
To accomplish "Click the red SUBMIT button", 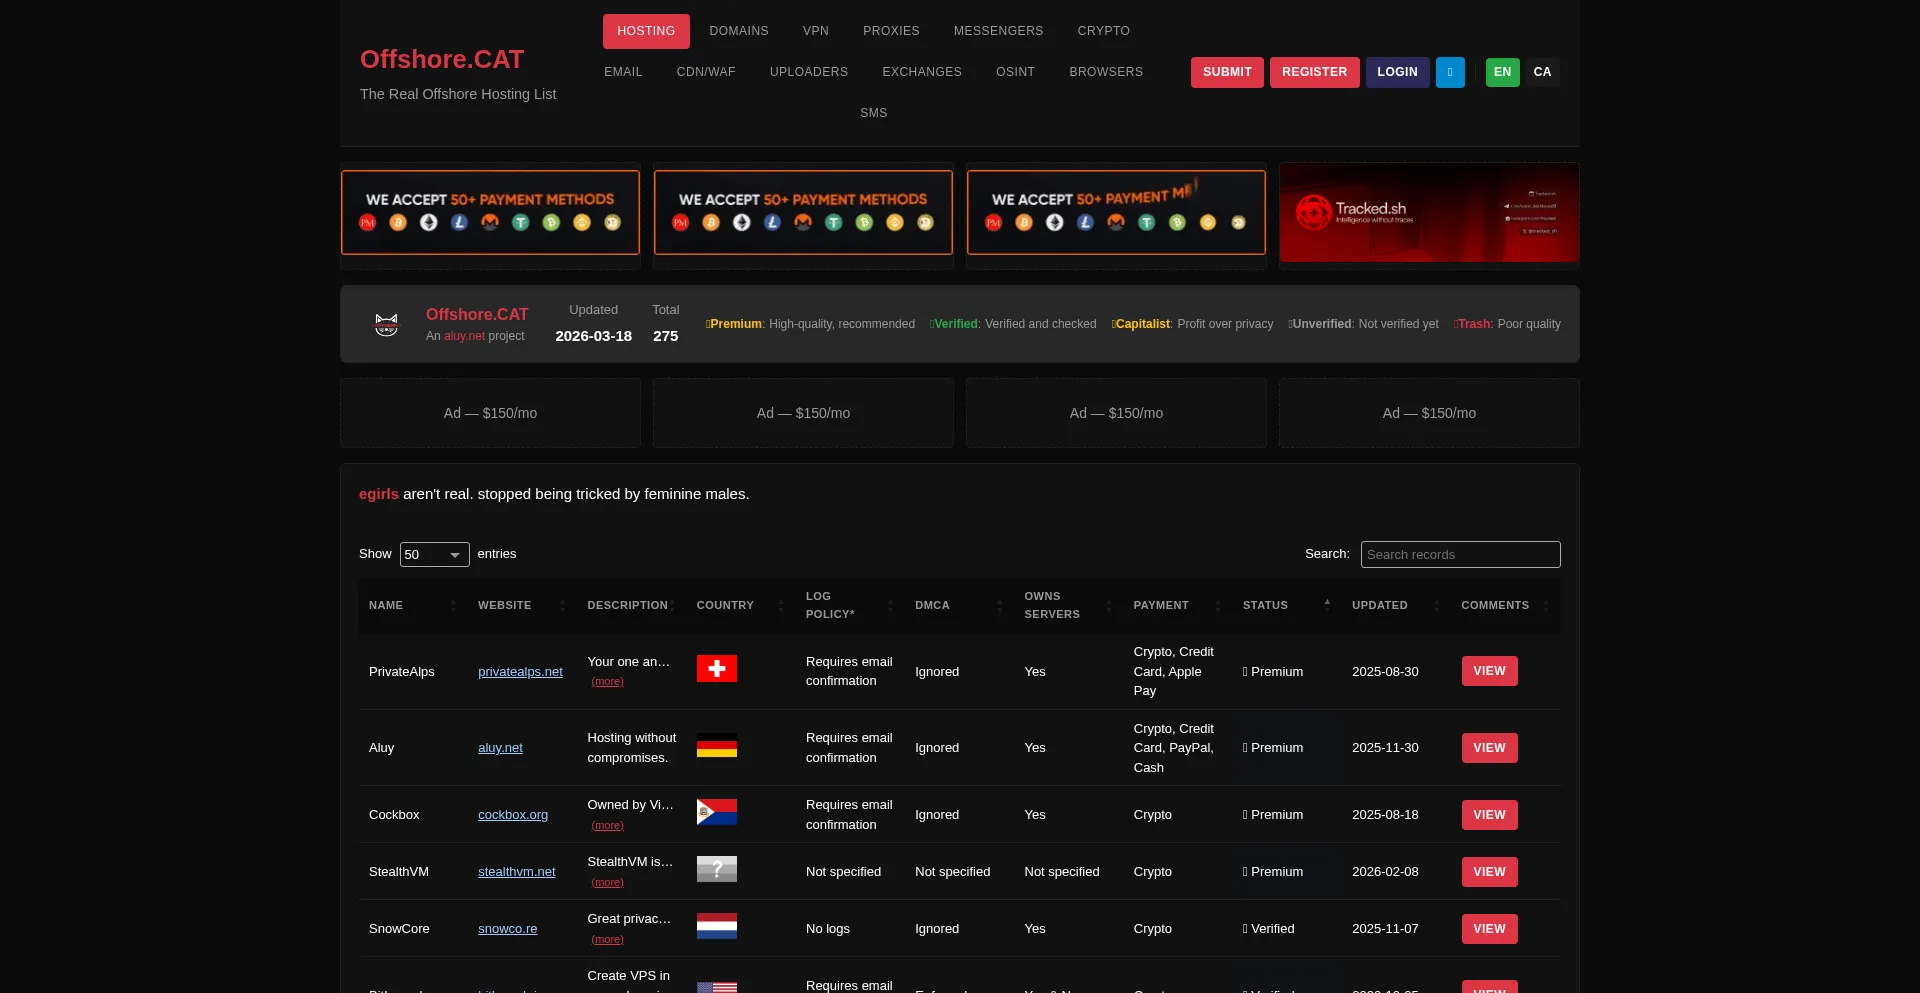I will 1227,72.
